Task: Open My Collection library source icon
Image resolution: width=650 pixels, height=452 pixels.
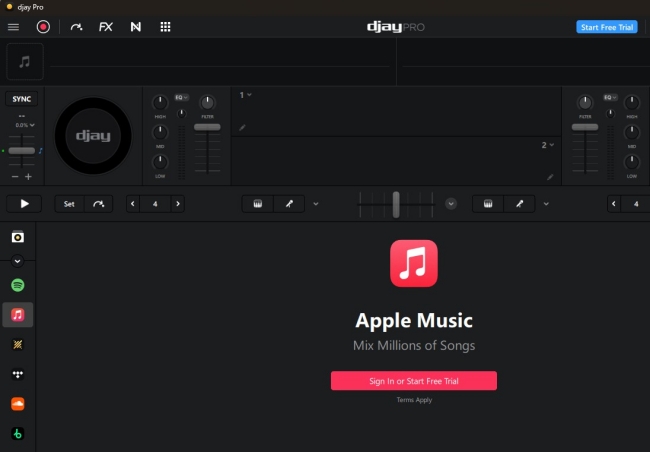Action: point(17,237)
